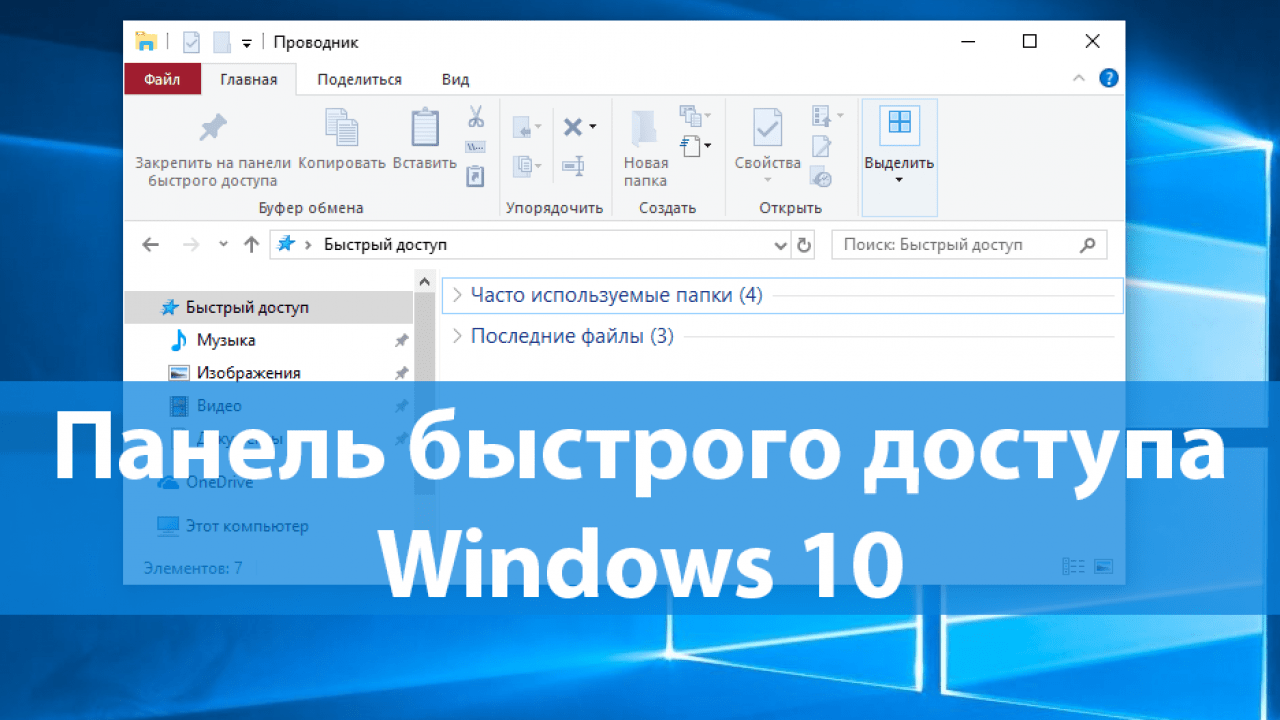Expand the Последние файлы group

[x=457, y=337]
